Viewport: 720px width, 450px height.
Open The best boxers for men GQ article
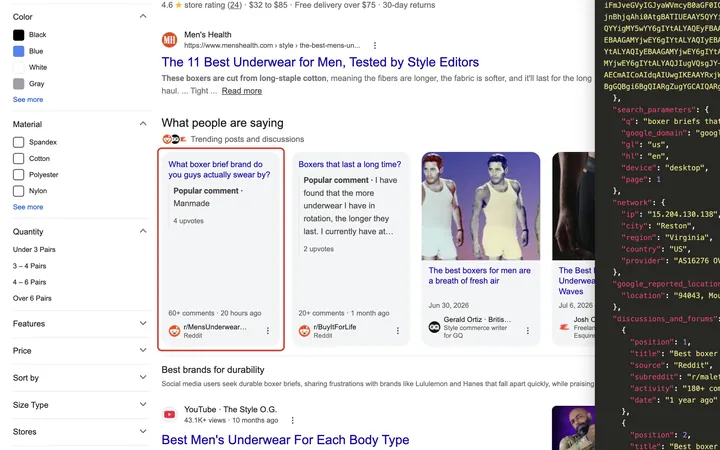[x=479, y=276]
